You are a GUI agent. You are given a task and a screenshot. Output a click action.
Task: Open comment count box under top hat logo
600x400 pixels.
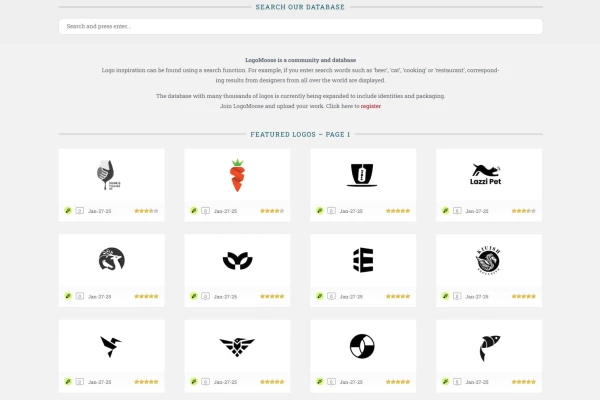click(x=331, y=211)
